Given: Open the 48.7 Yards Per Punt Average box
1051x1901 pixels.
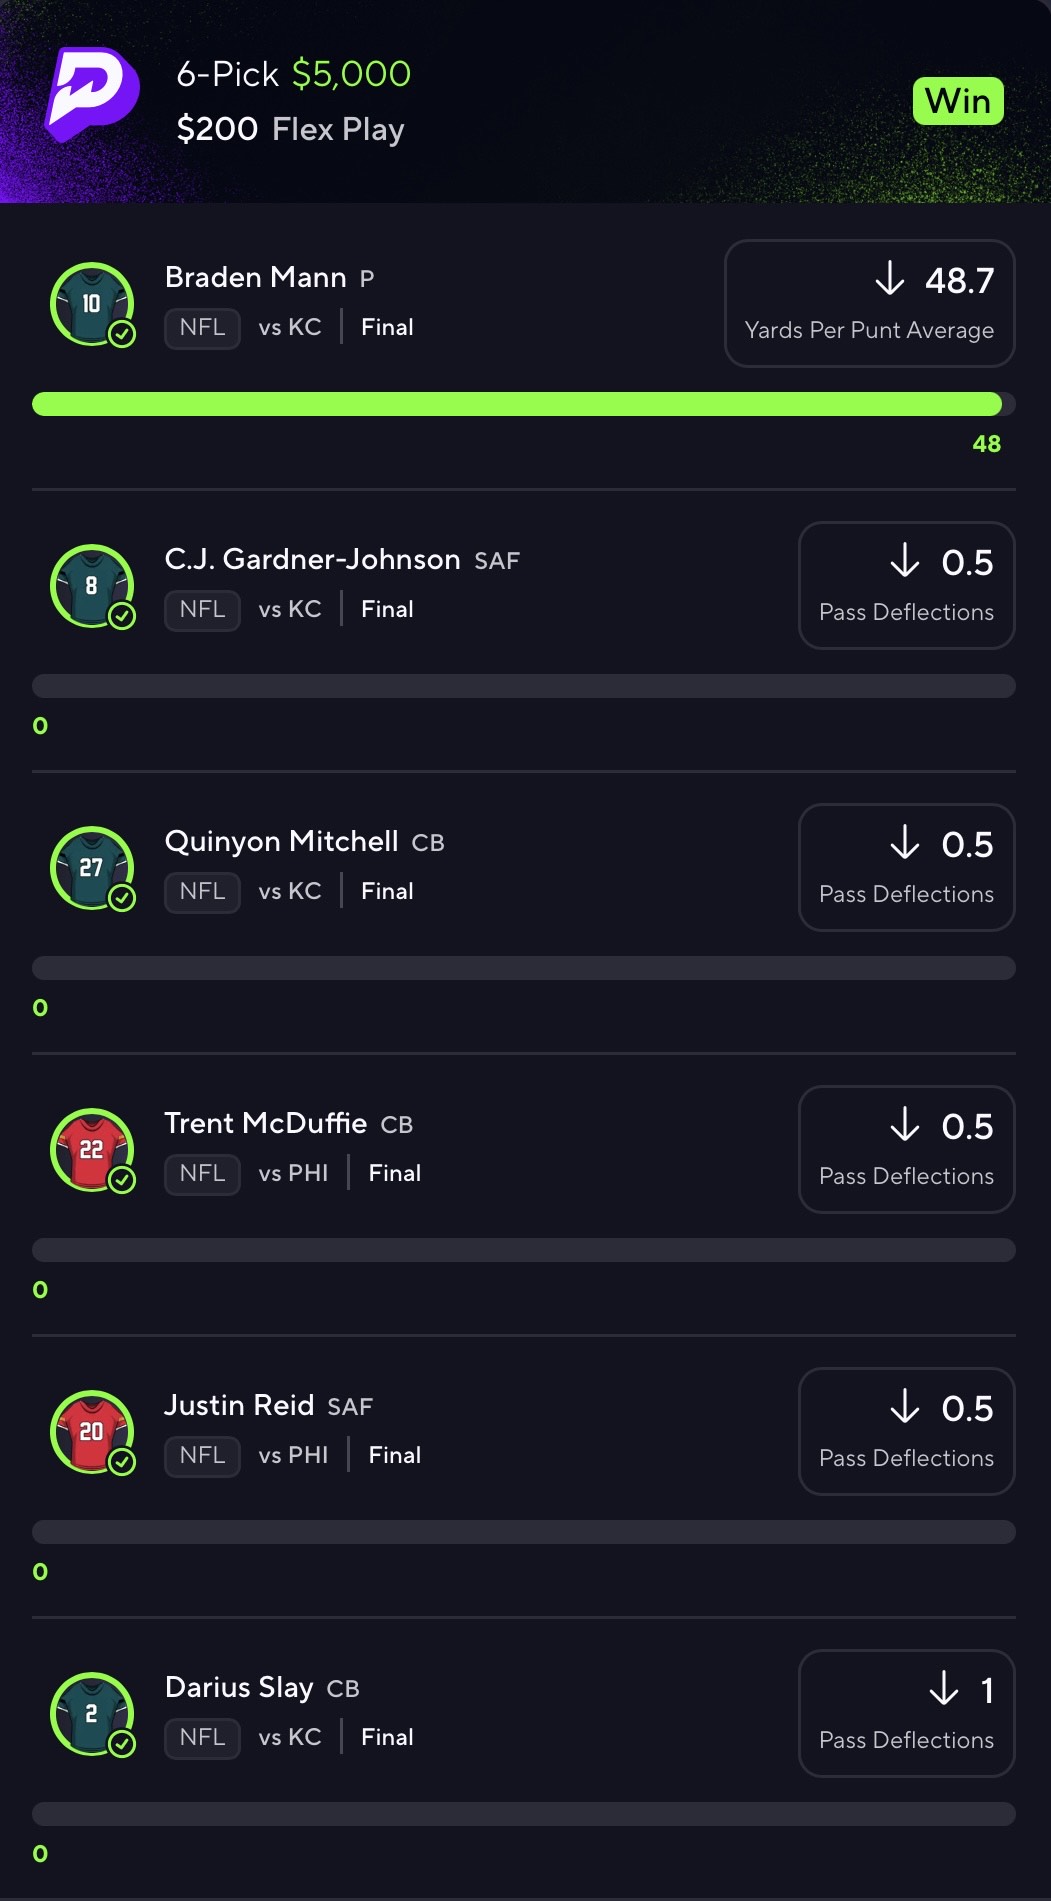Looking at the screenshot, I should [870, 303].
